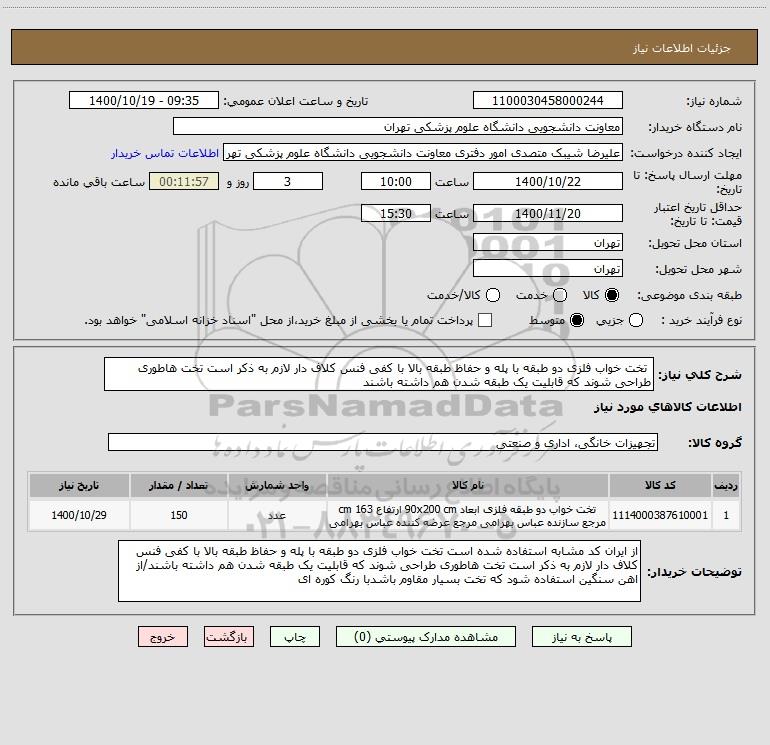Choose the متوسط purchase type radio
This screenshot has width=770, height=745.
click(x=577, y=320)
